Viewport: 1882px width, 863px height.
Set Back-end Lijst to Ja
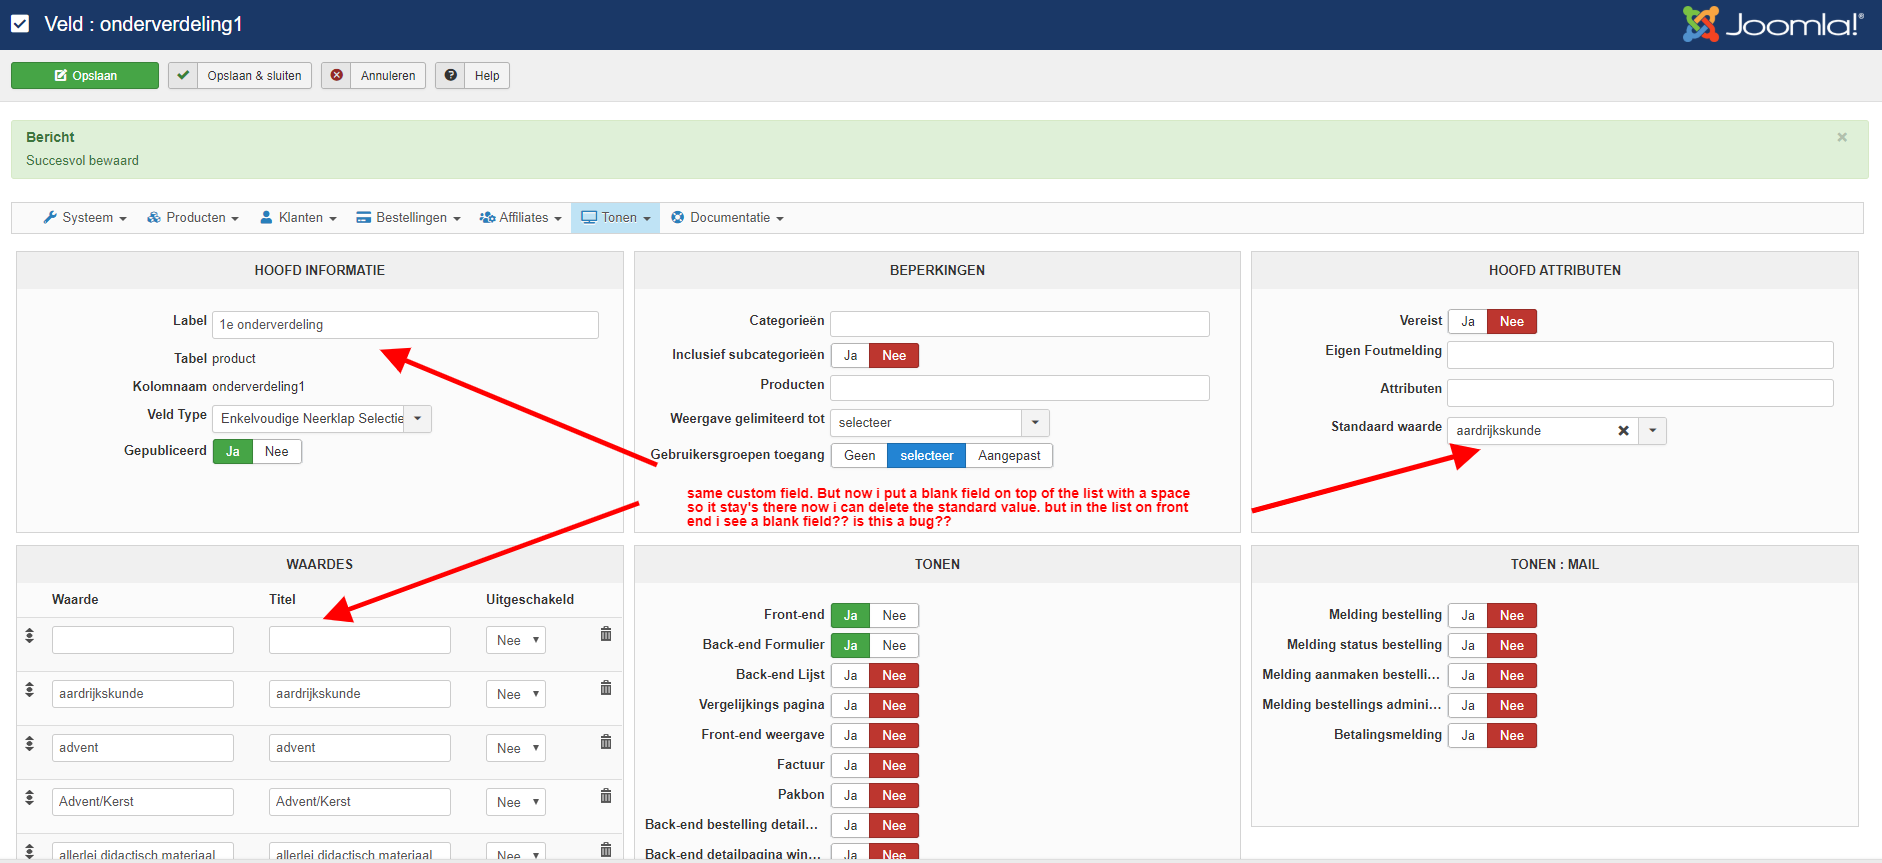(850, 676)
